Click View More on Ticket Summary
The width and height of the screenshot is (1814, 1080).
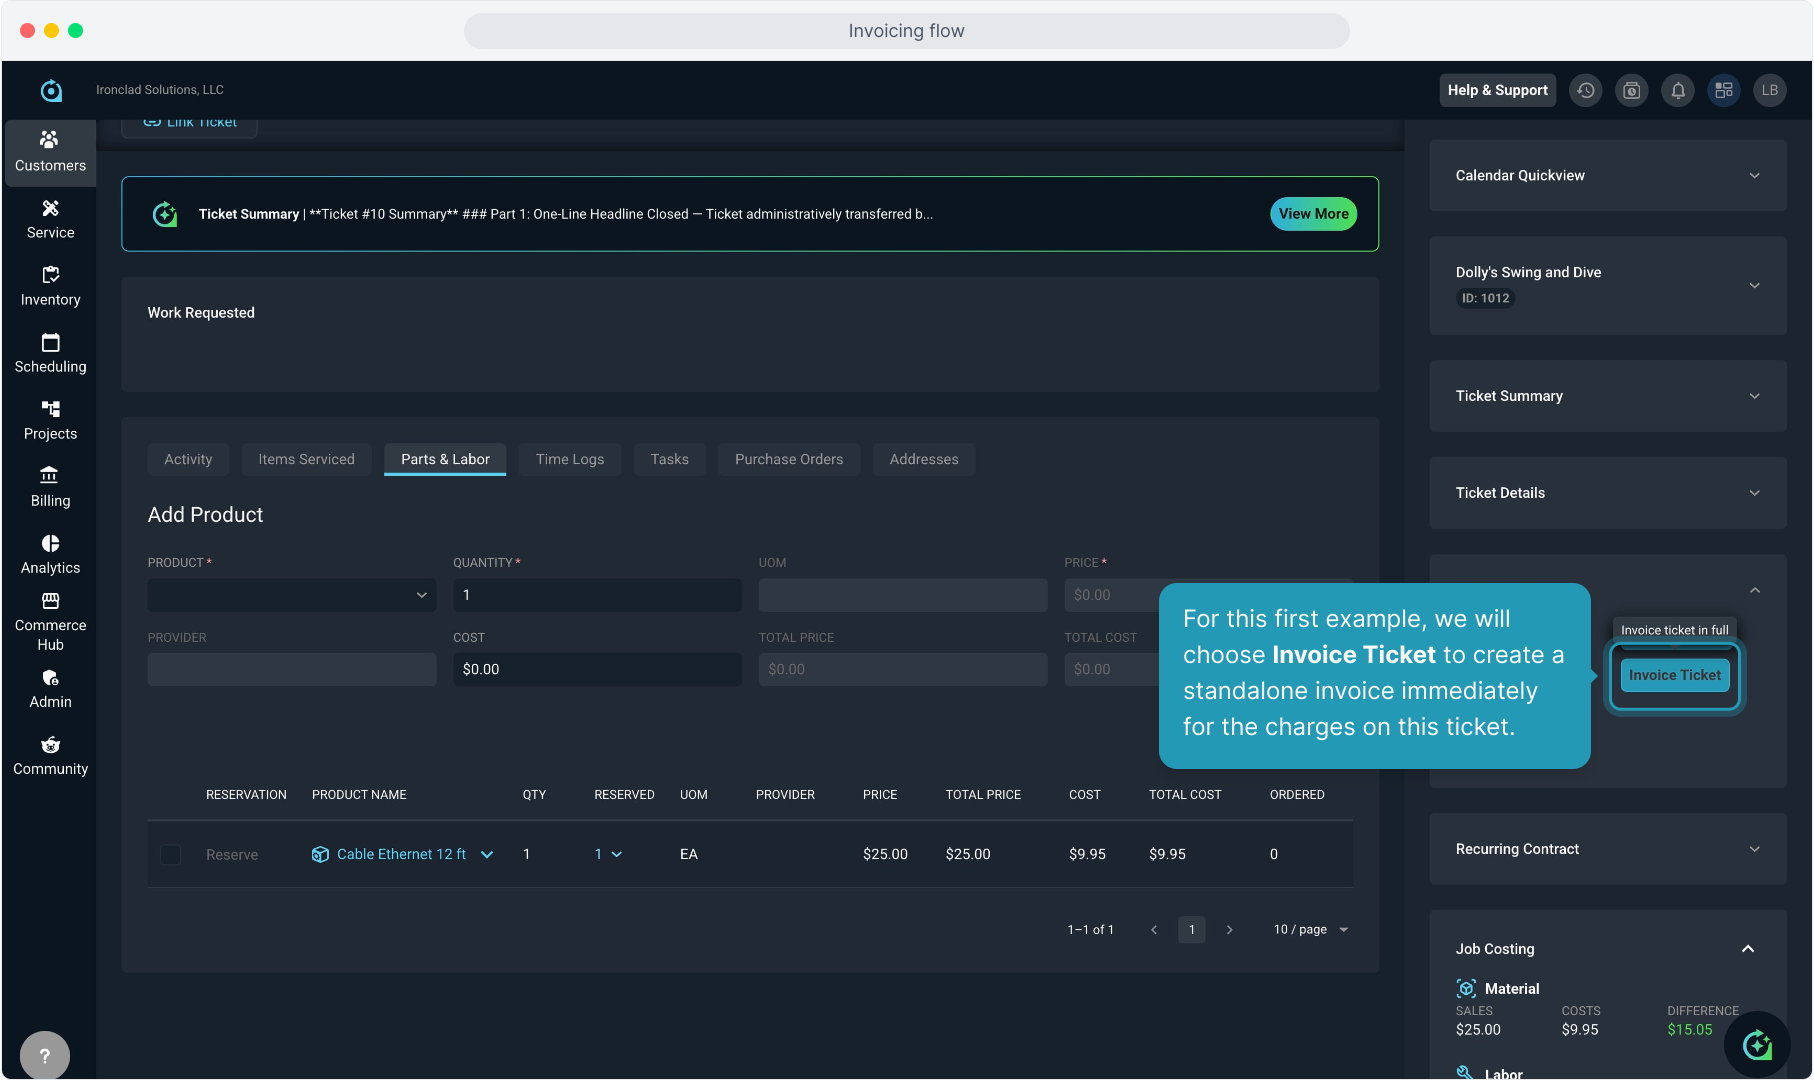[1314, 214]
